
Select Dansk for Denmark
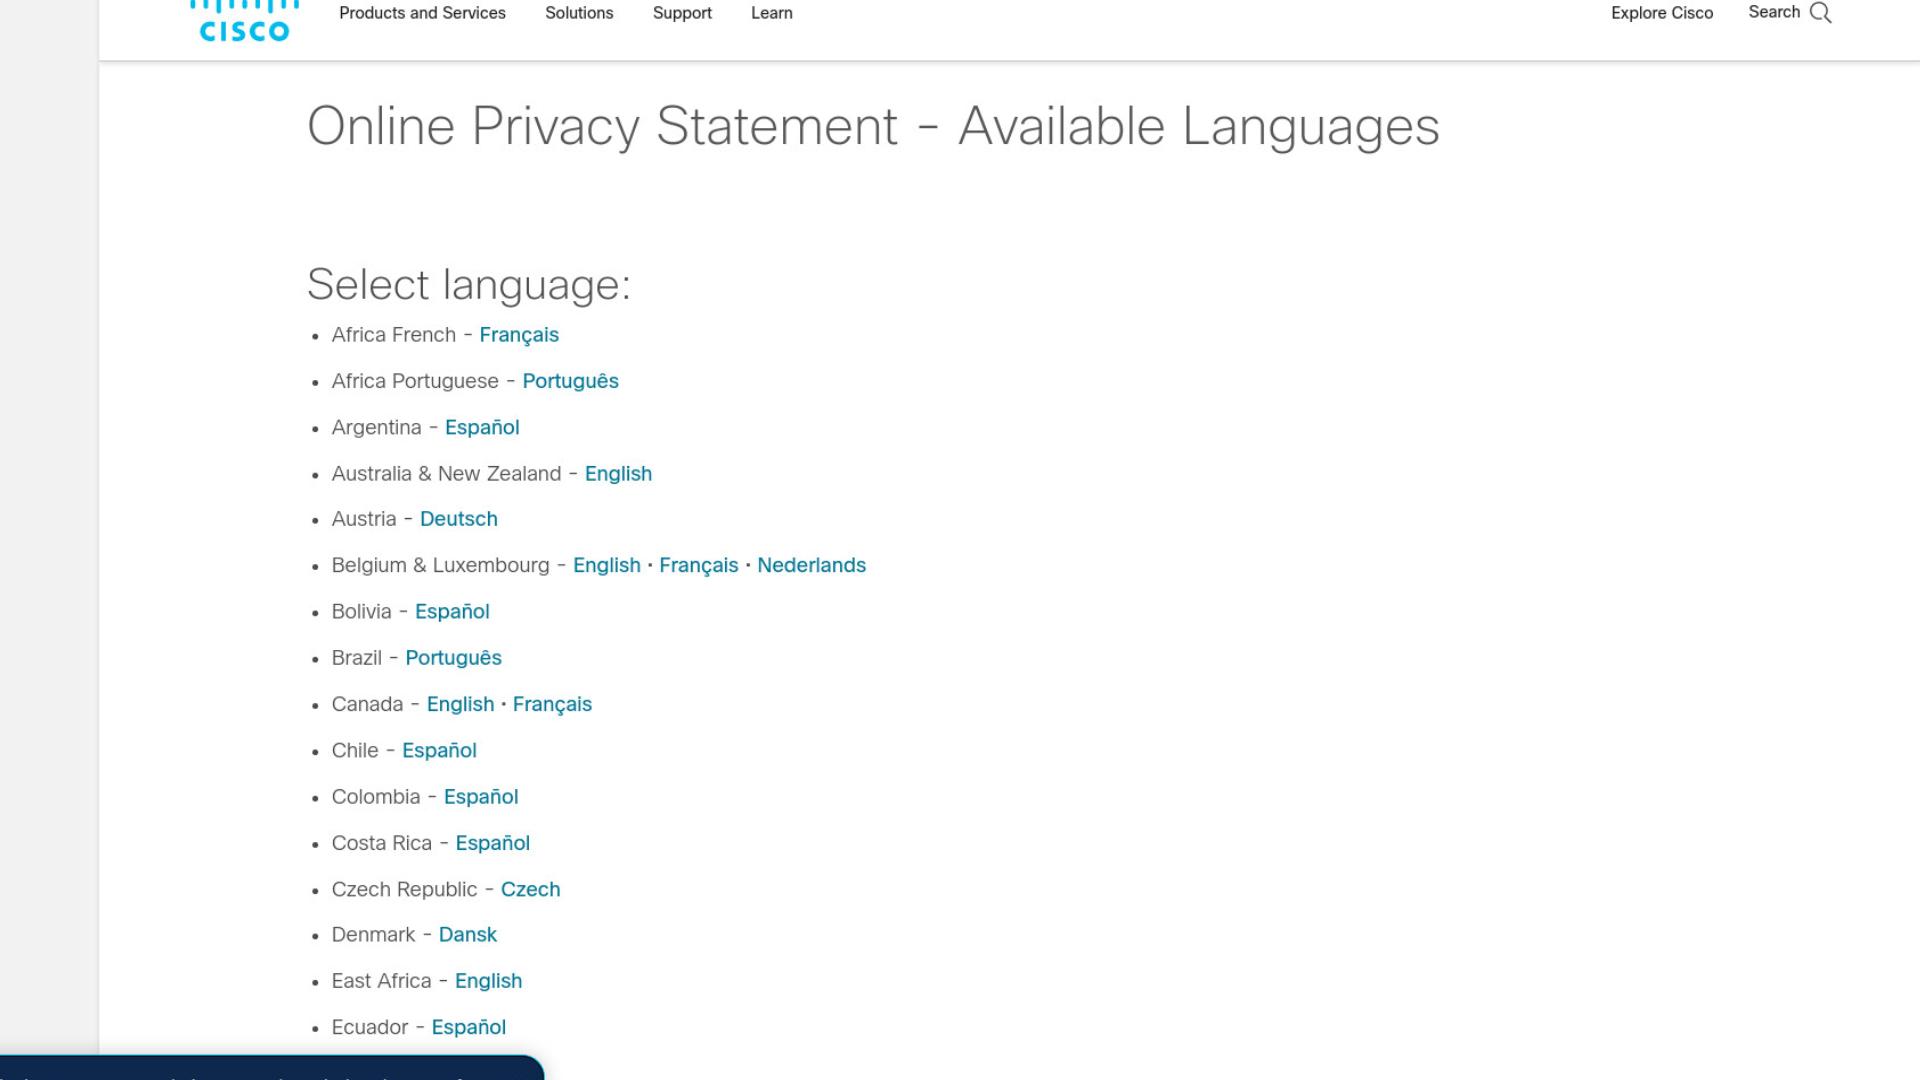(x=467, y=935)
